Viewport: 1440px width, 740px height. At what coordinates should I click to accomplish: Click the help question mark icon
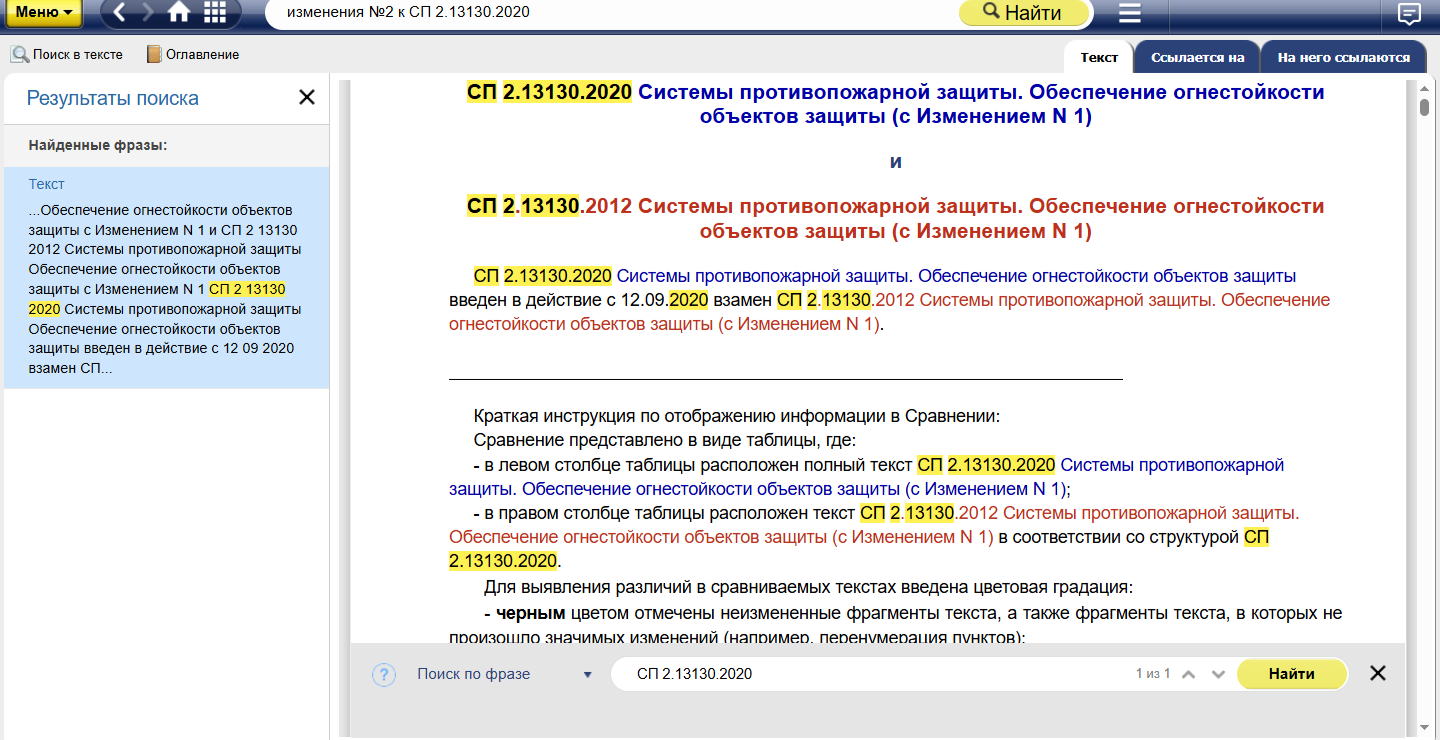[x=384, y=675]
